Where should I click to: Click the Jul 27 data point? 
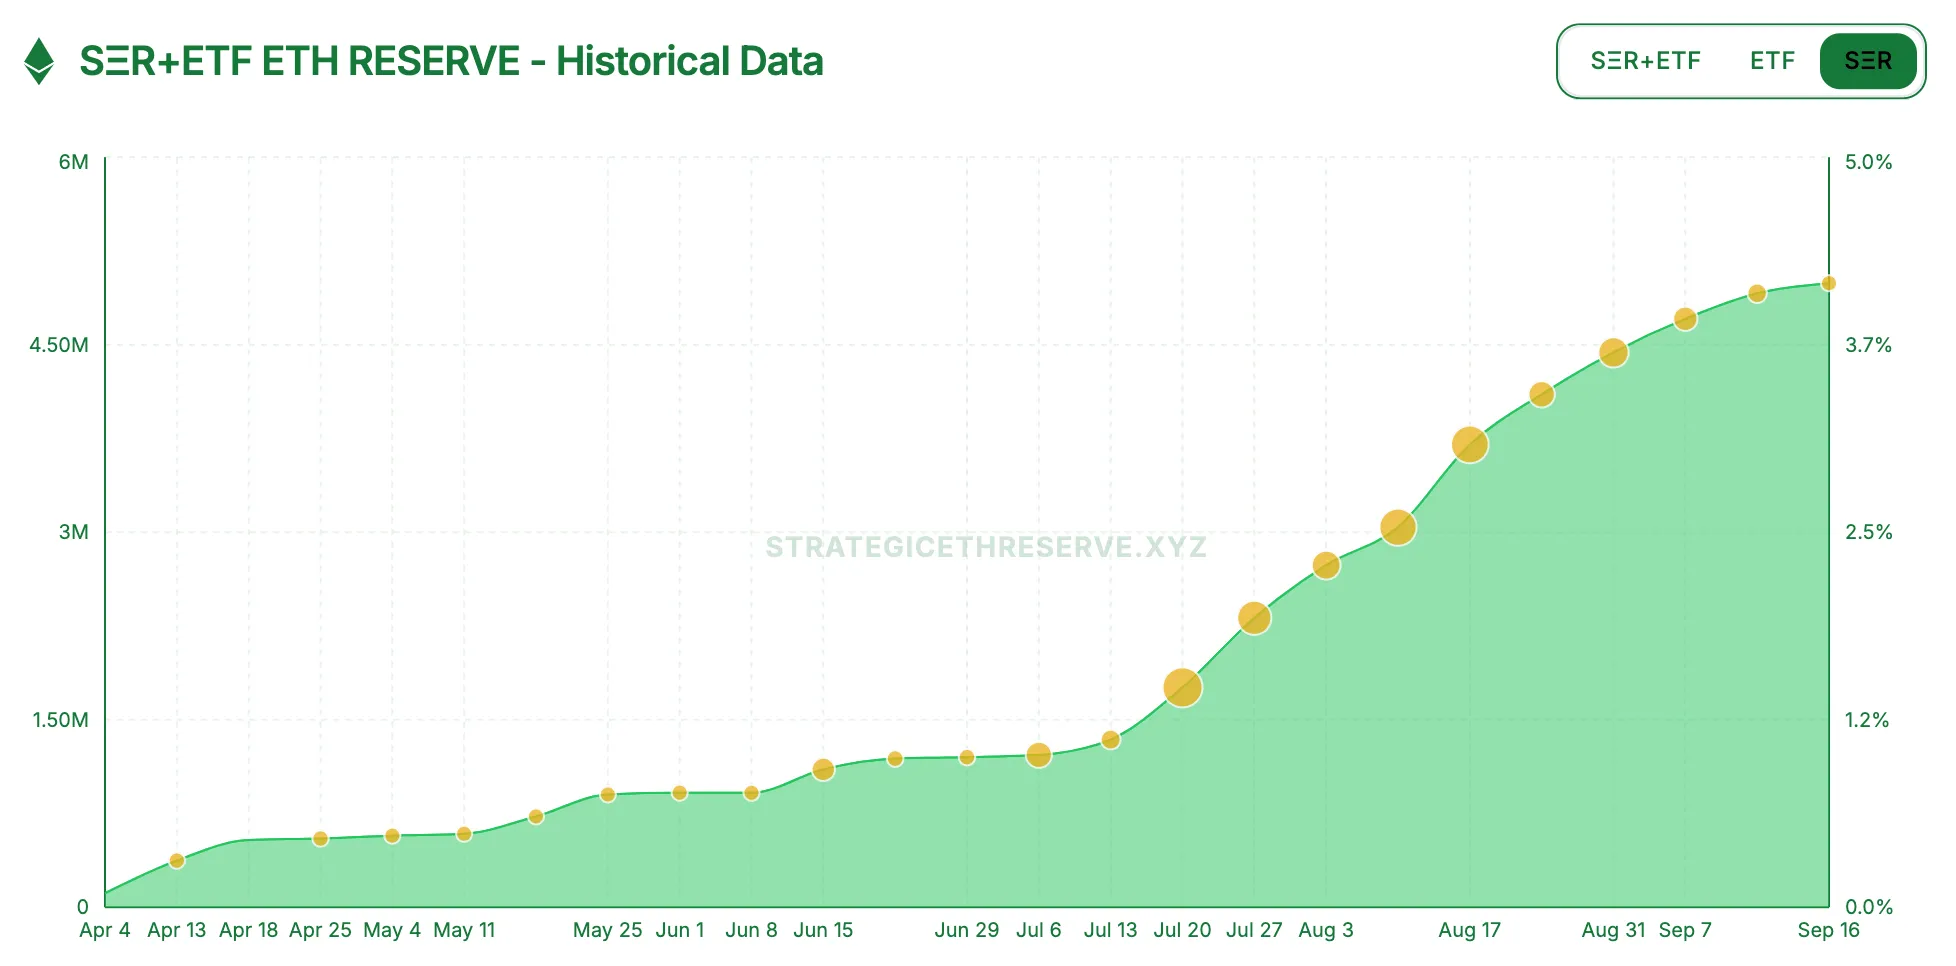pos(1254,618)
